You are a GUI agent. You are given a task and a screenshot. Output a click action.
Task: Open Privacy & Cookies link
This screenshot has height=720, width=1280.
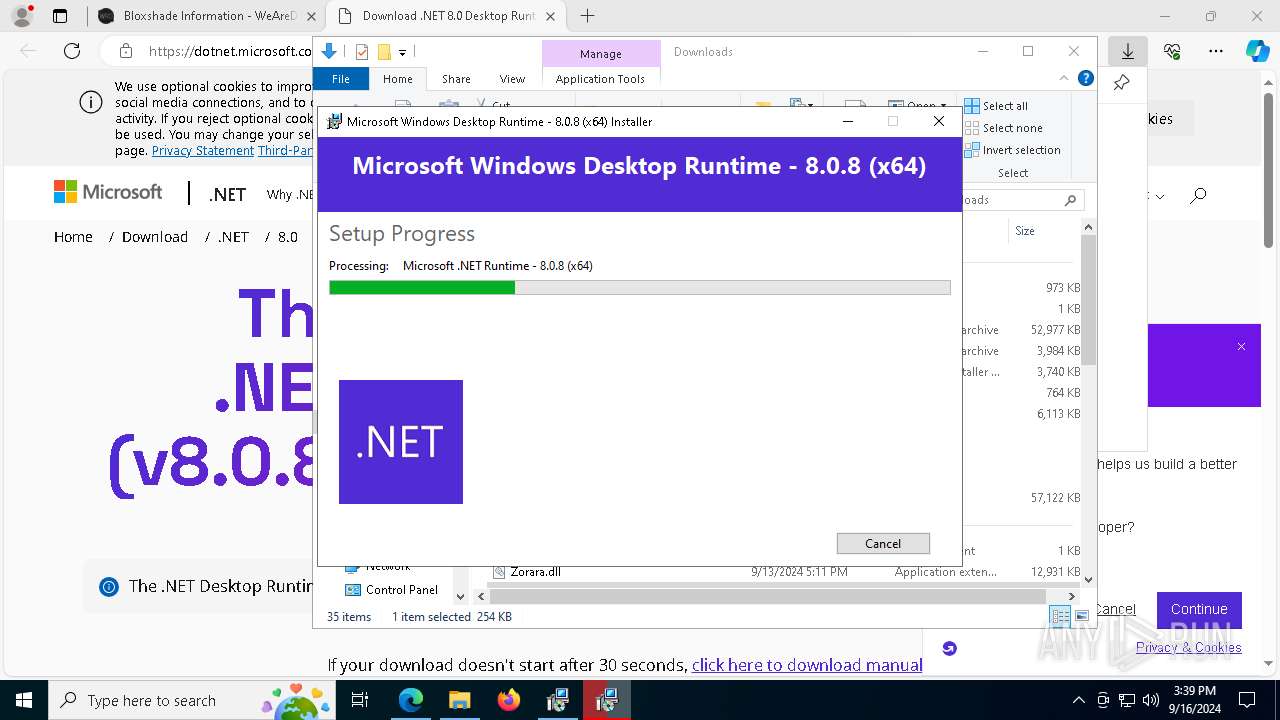tap(1188, 647)
